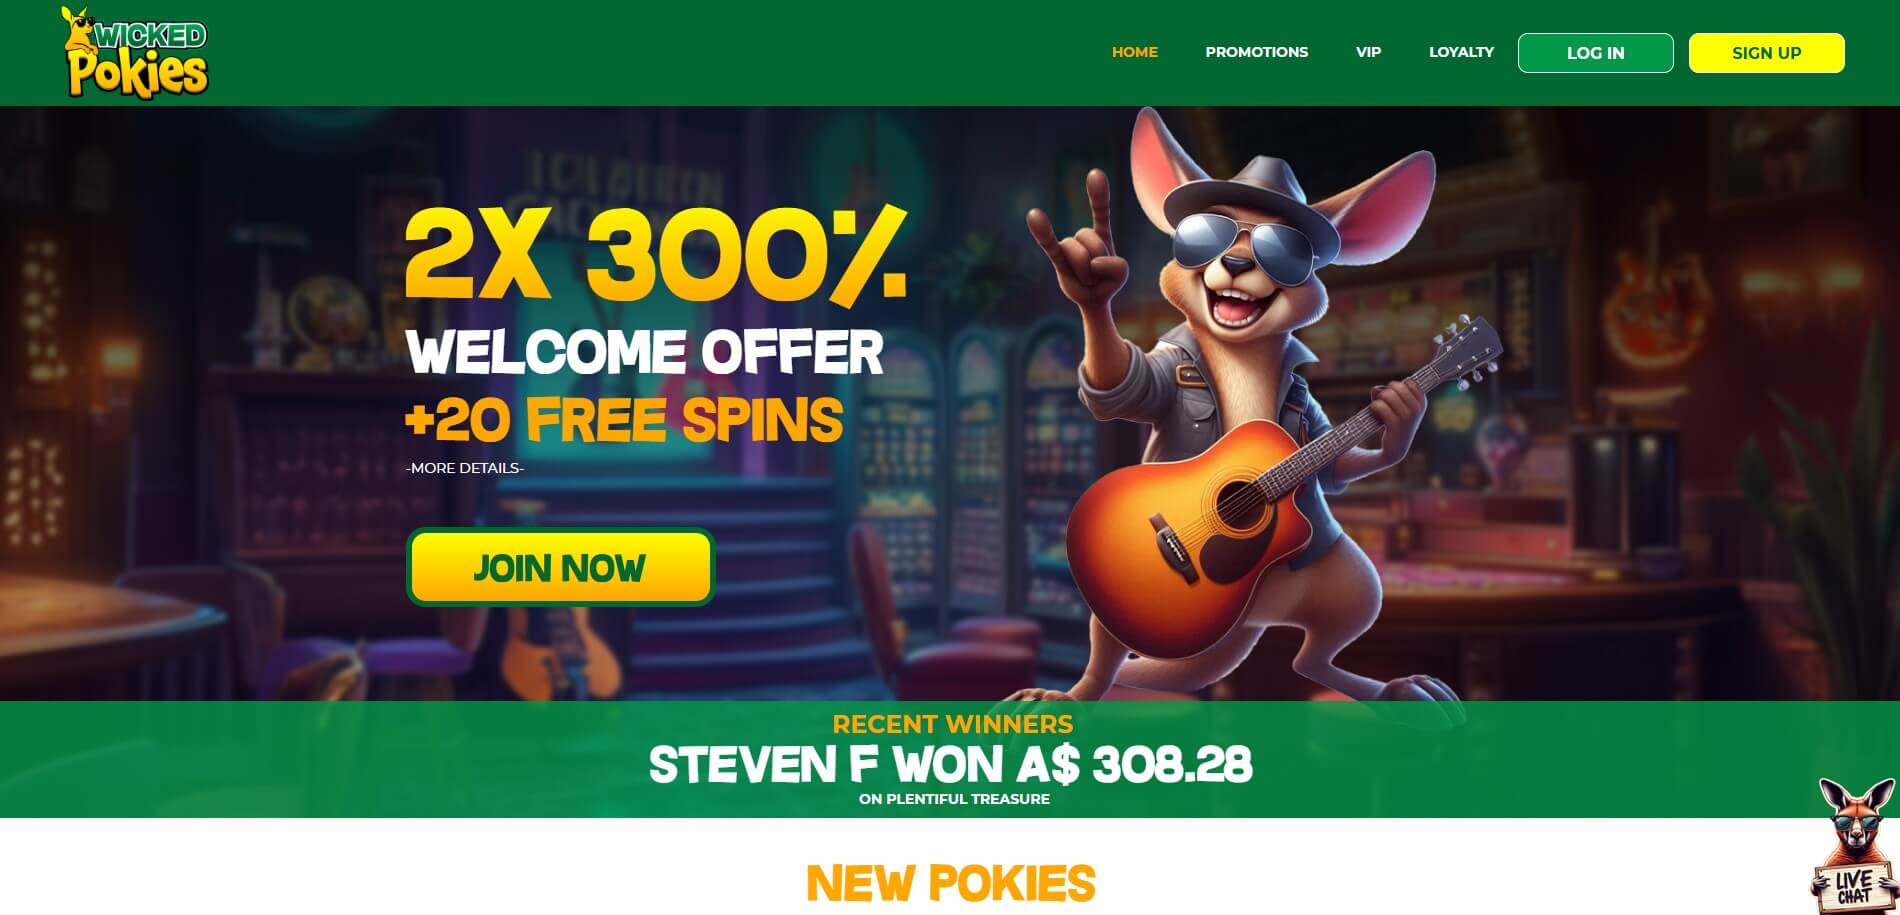
Task: Click the Join Now button
Action: click(x=560, y=567)
